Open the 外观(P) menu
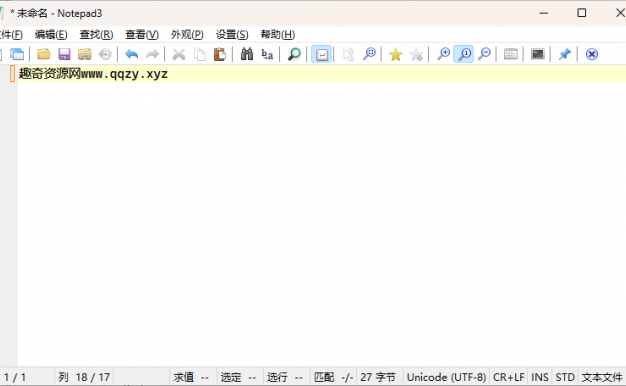The height and width of the screenshot is (386, 626). (x=187, y=35)
